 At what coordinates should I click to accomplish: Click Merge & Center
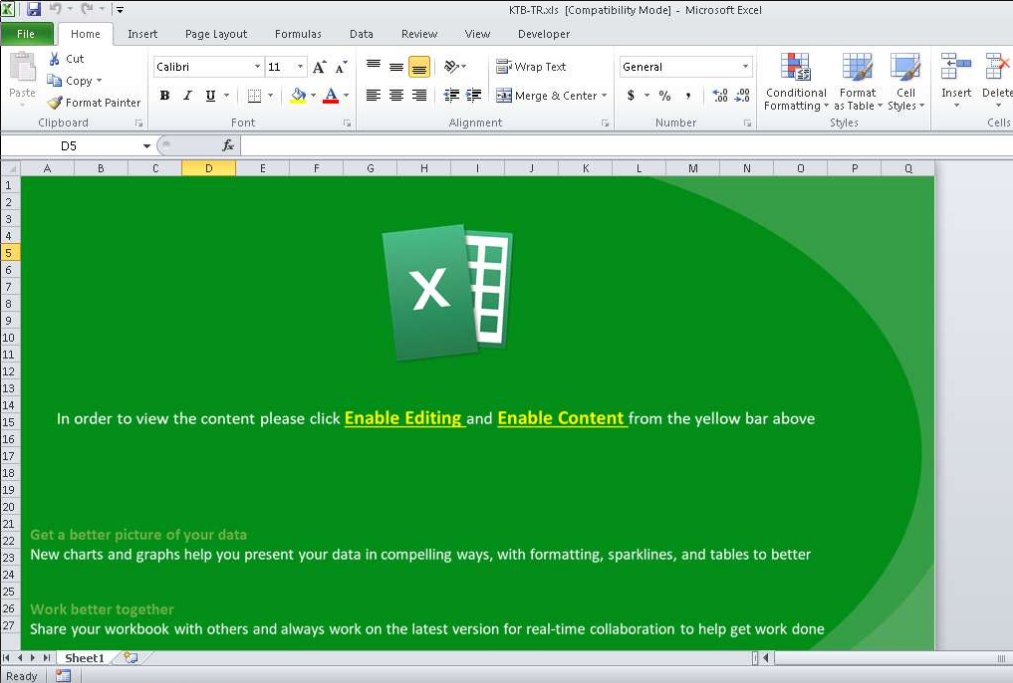tap(547, 96)
